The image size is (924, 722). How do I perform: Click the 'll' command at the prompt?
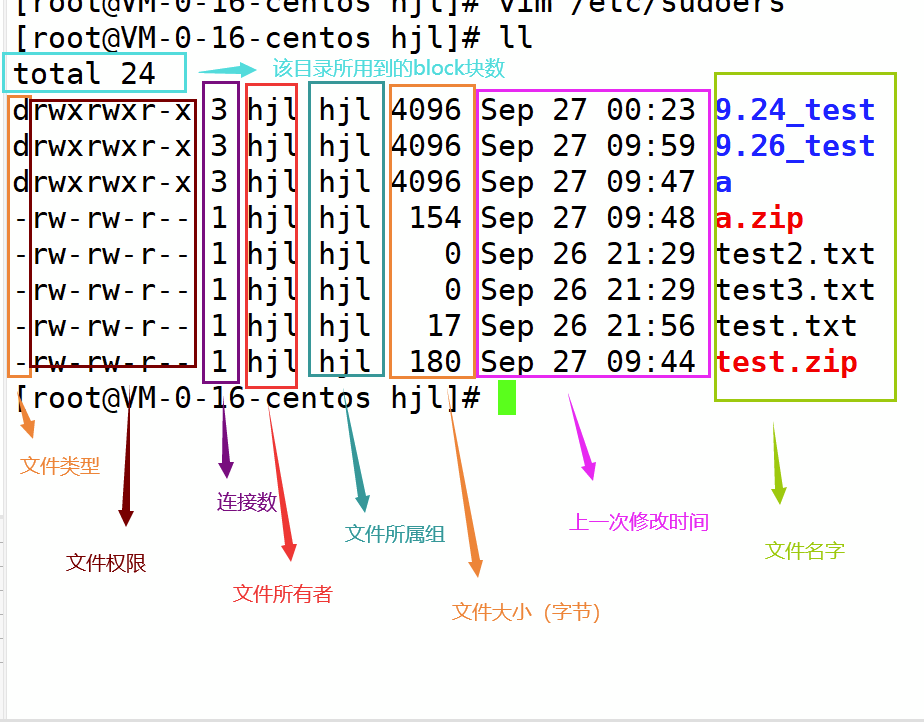[x=516, y=38]
